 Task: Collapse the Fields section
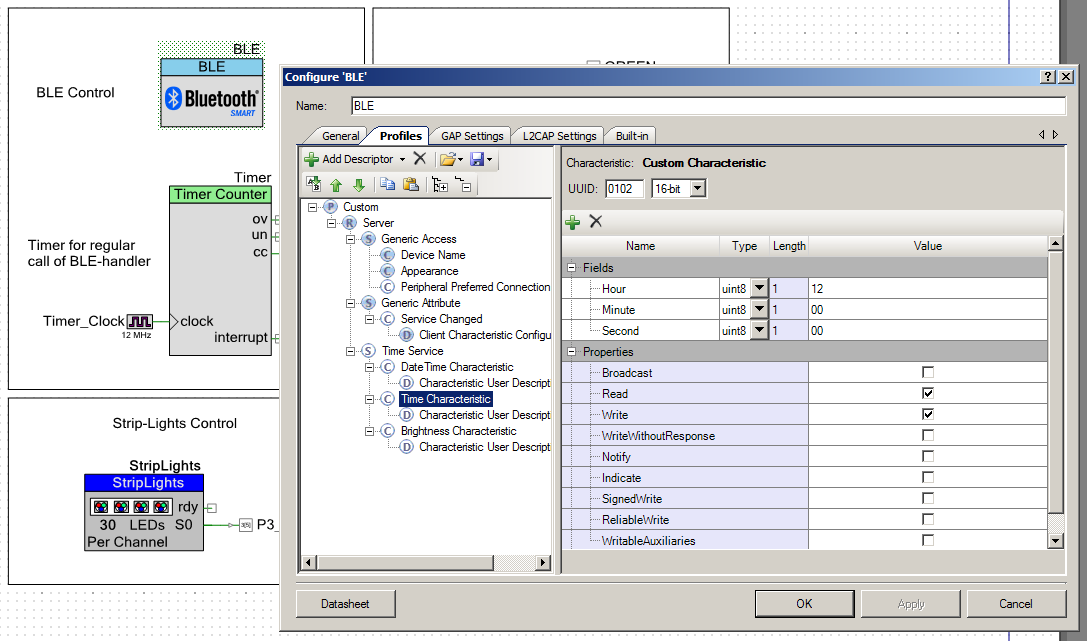(572, 267)
